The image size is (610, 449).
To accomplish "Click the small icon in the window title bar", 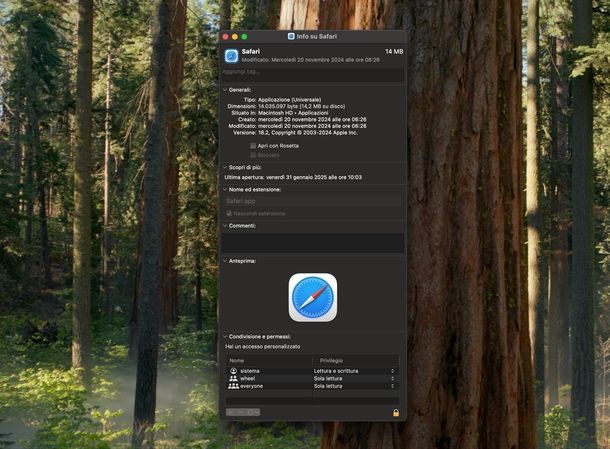I will (291, 36).
